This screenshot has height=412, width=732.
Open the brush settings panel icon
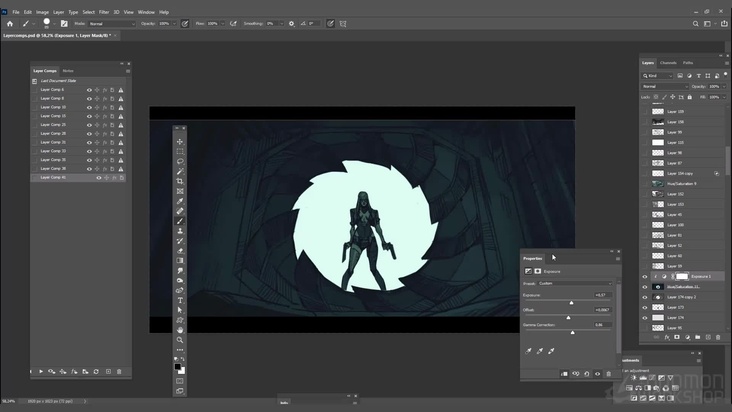[64, 23]
